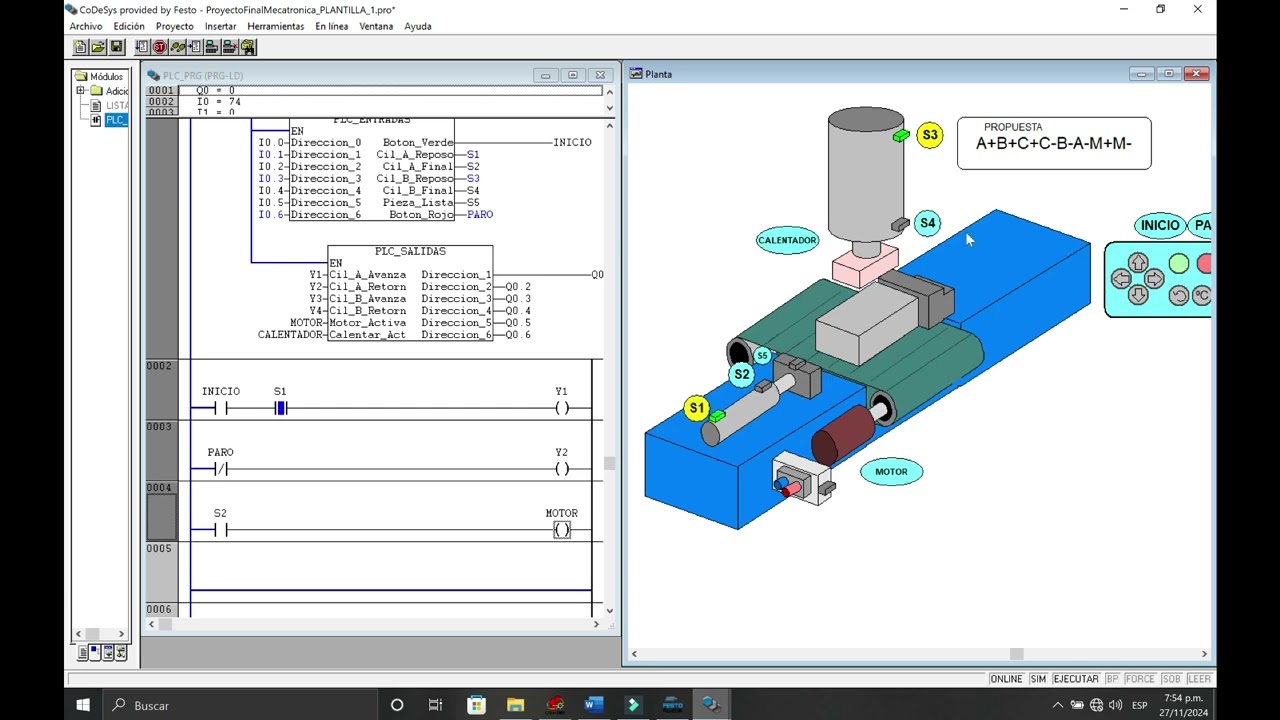Viewport: 1280px width, 720px height.
Task: Select the LISTA item in the module tree
Action: 117,105
